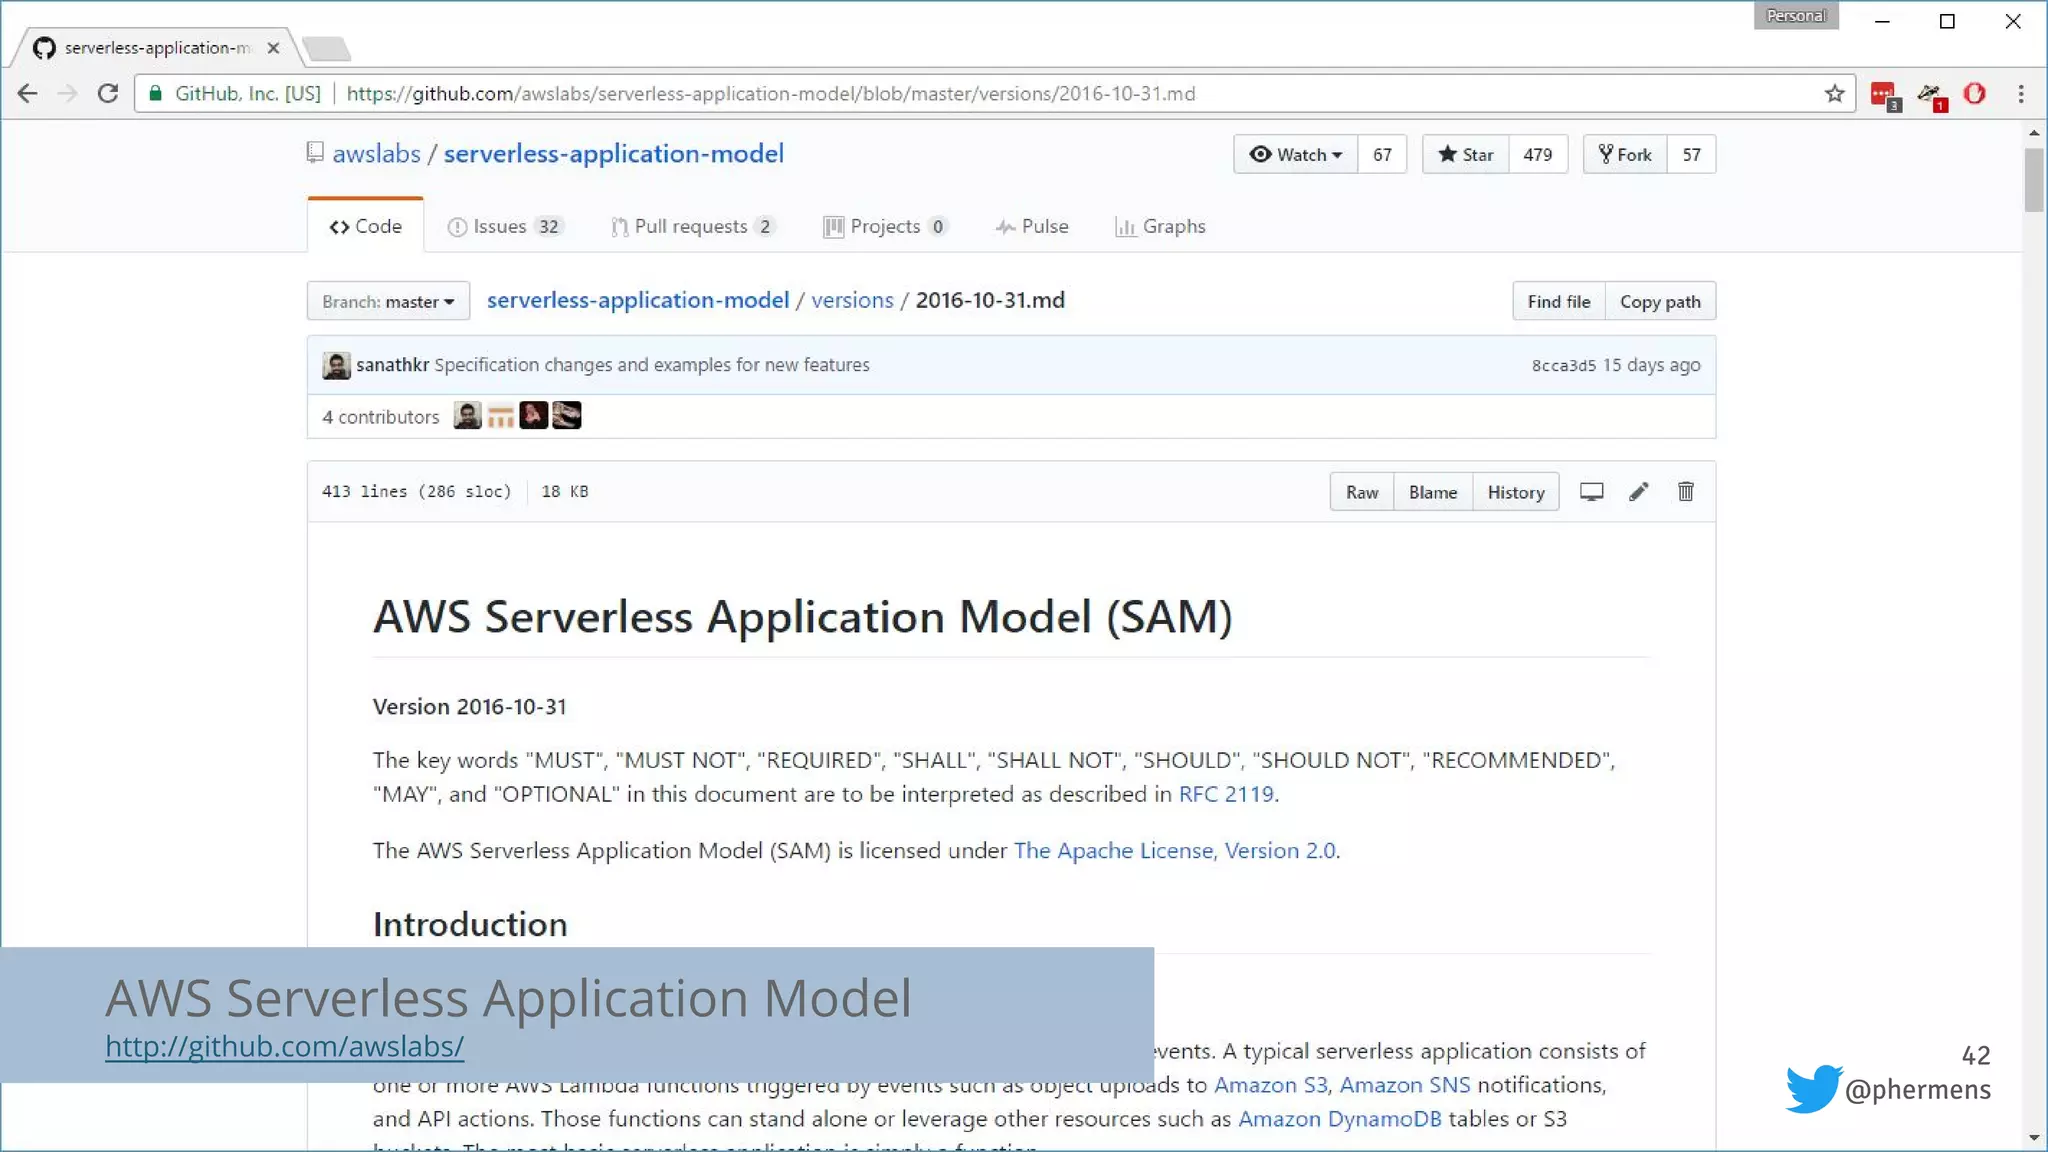This screenshot has width=2048, height=1152.
Task: Open the Blame view
Action: (1433, 492)
